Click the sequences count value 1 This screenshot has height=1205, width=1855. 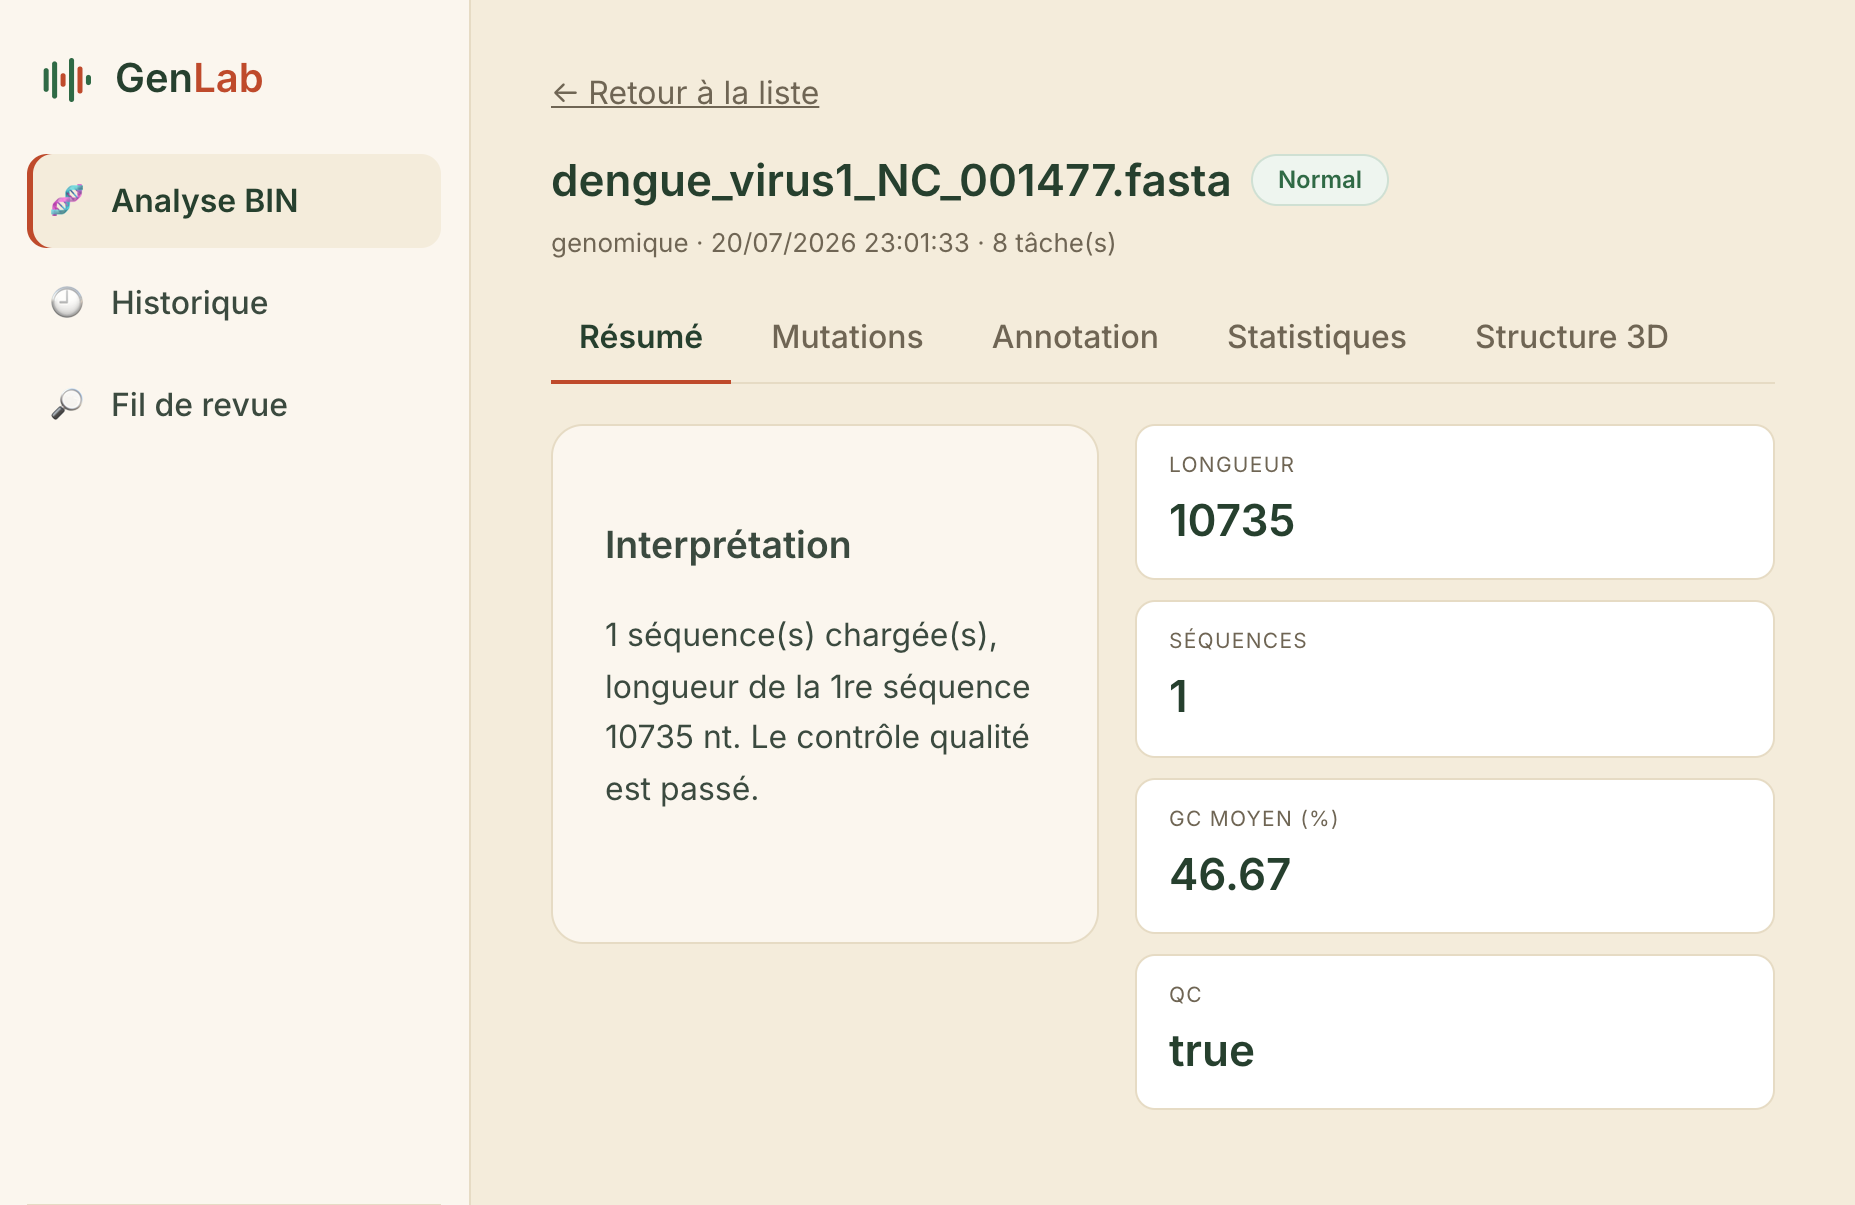coord(1179,696)
